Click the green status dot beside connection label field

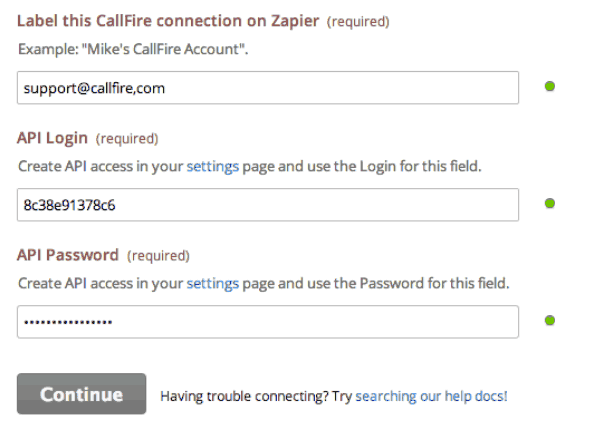click(549, 86)
